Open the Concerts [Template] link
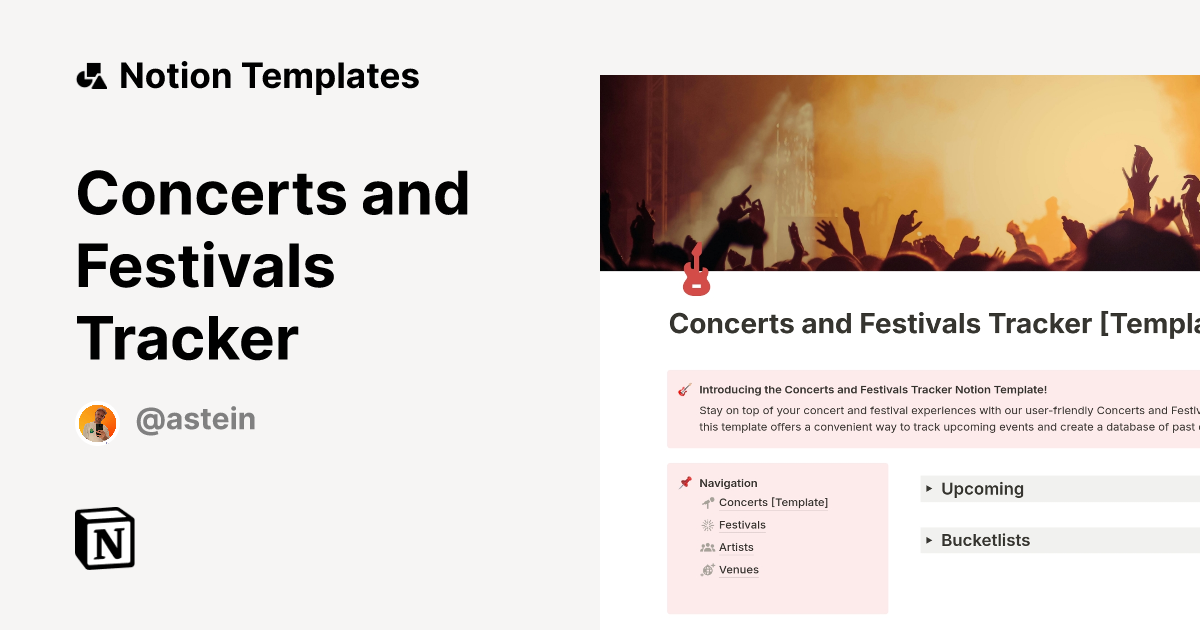The width and height of the screenshot is (1200, 630). (x=774, y=502)
